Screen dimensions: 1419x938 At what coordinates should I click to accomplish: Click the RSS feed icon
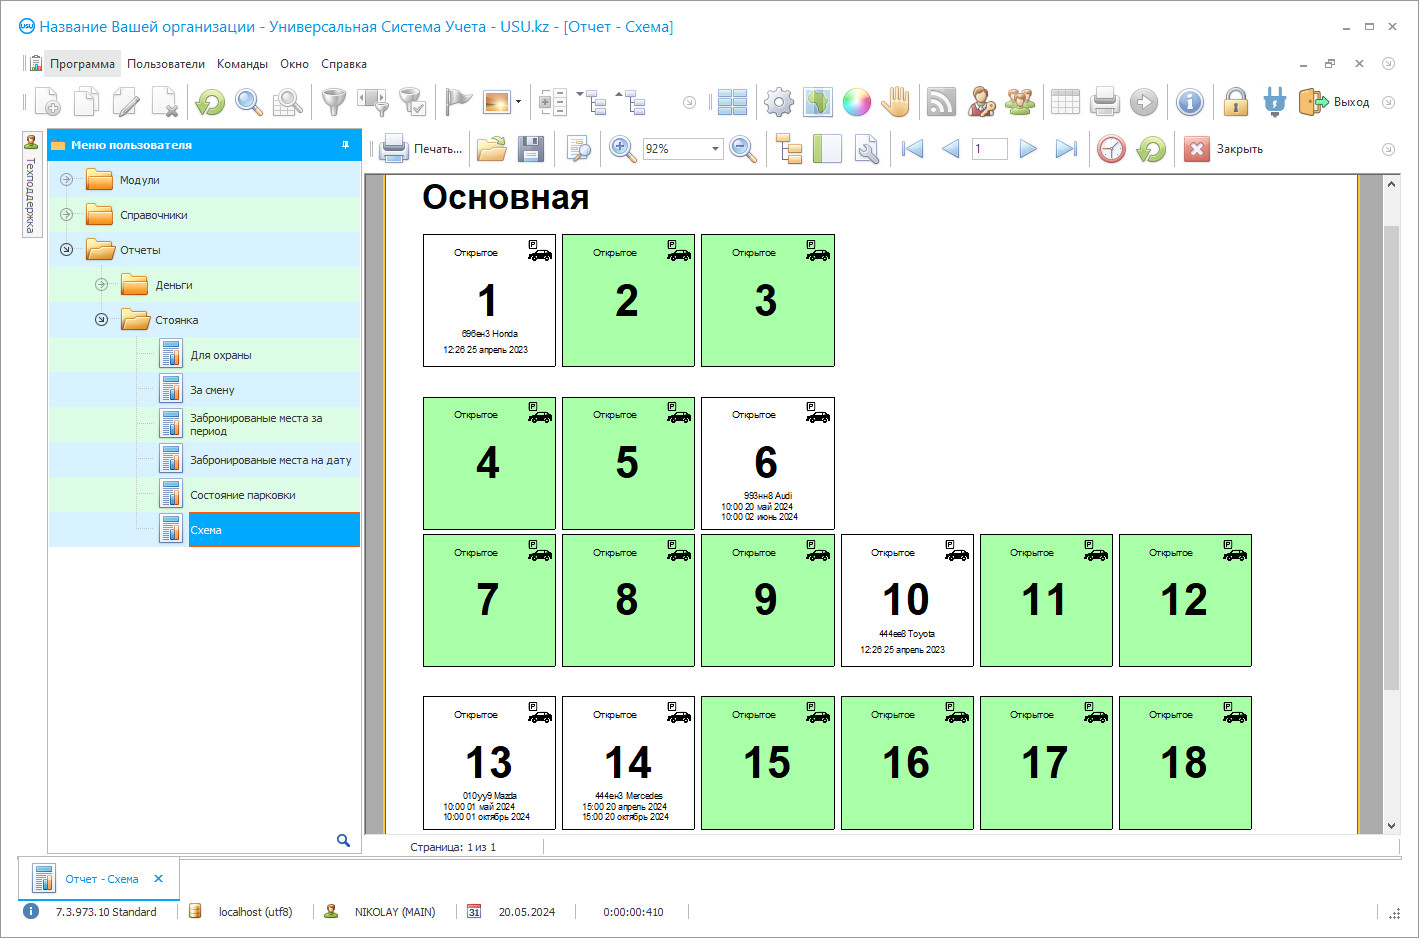(x=940, y=102)
